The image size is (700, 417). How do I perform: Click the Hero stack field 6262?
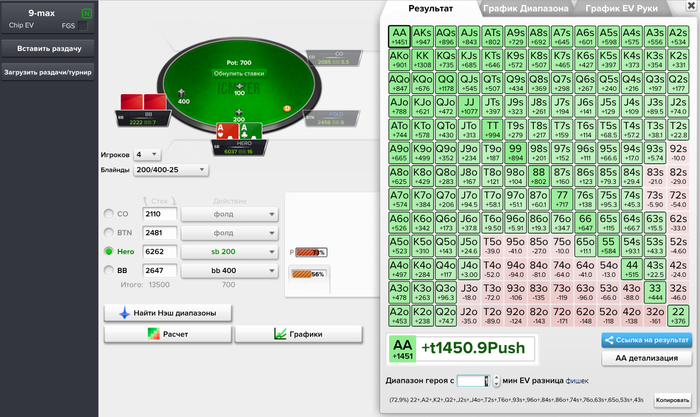coord(159,251)
